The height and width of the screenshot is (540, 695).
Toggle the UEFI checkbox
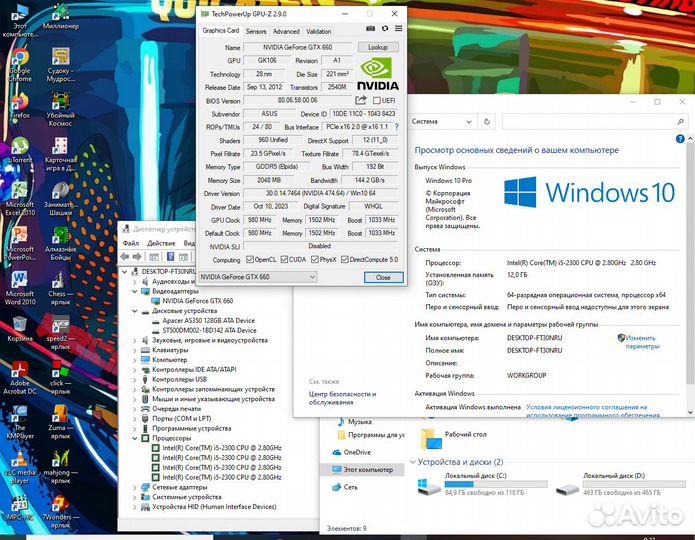coord(377,100)
